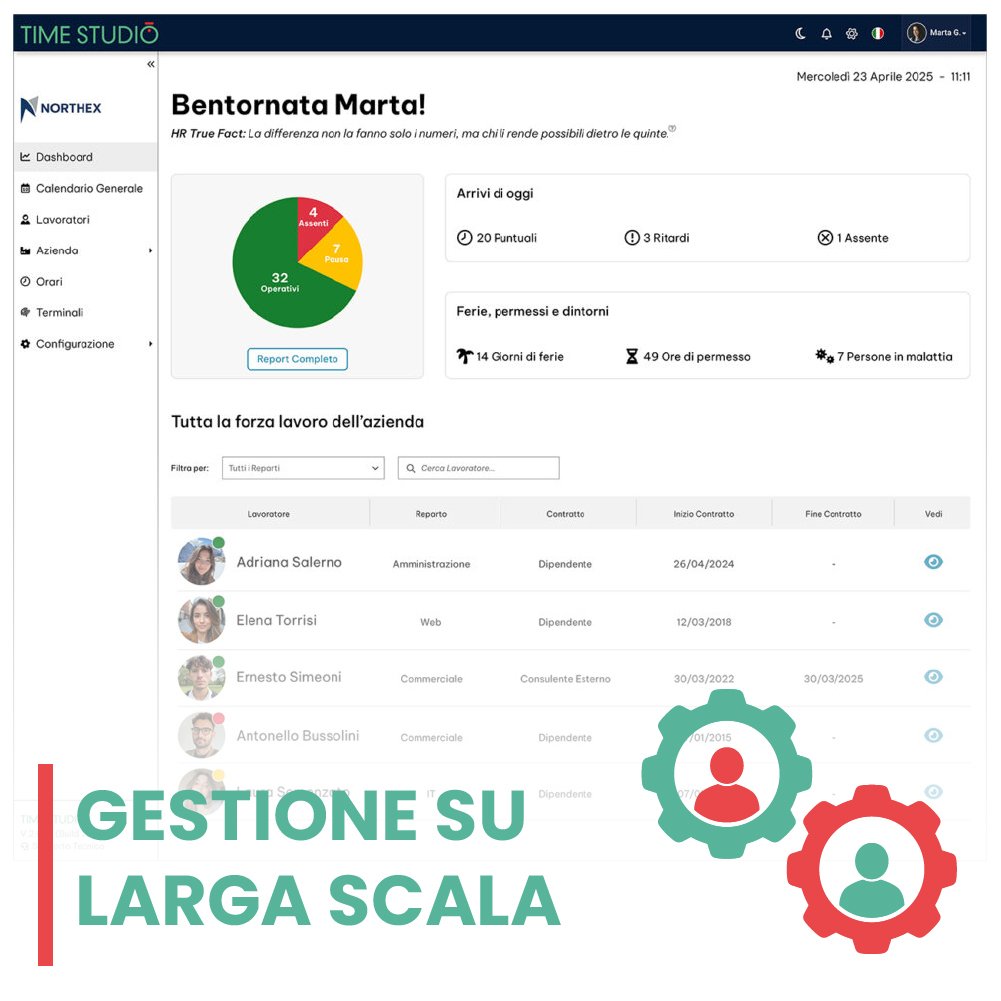This screenshot has height=1001, width=1001.
Task: Change language via the Italian flag icon
Action: 877,33
